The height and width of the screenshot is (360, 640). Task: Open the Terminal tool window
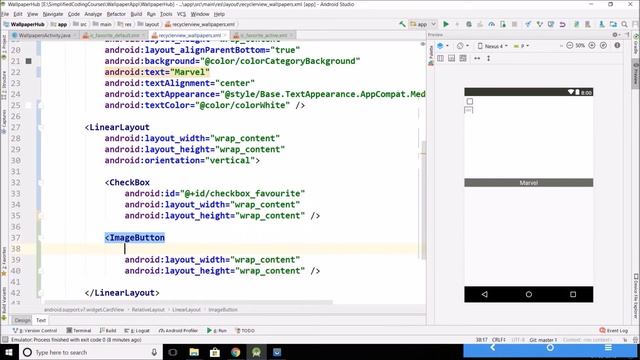click(x=79, y=331)
